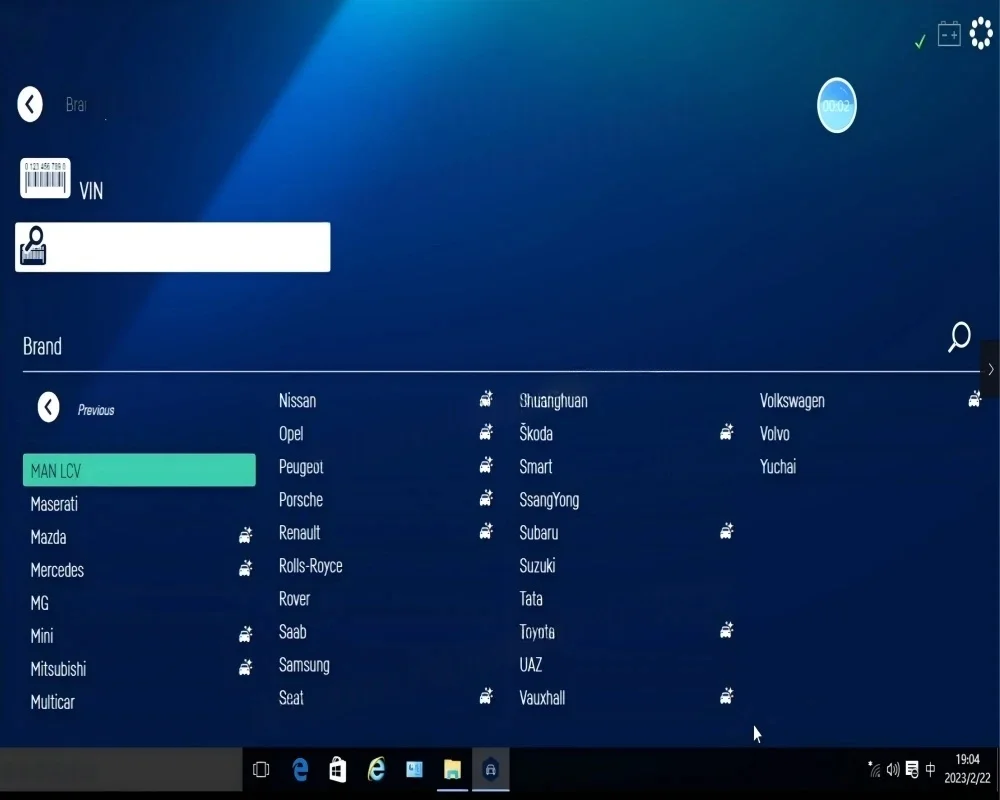Select the Rolls-Royce brand
The width and height of the screenshot is (1000, 800).
311,566
